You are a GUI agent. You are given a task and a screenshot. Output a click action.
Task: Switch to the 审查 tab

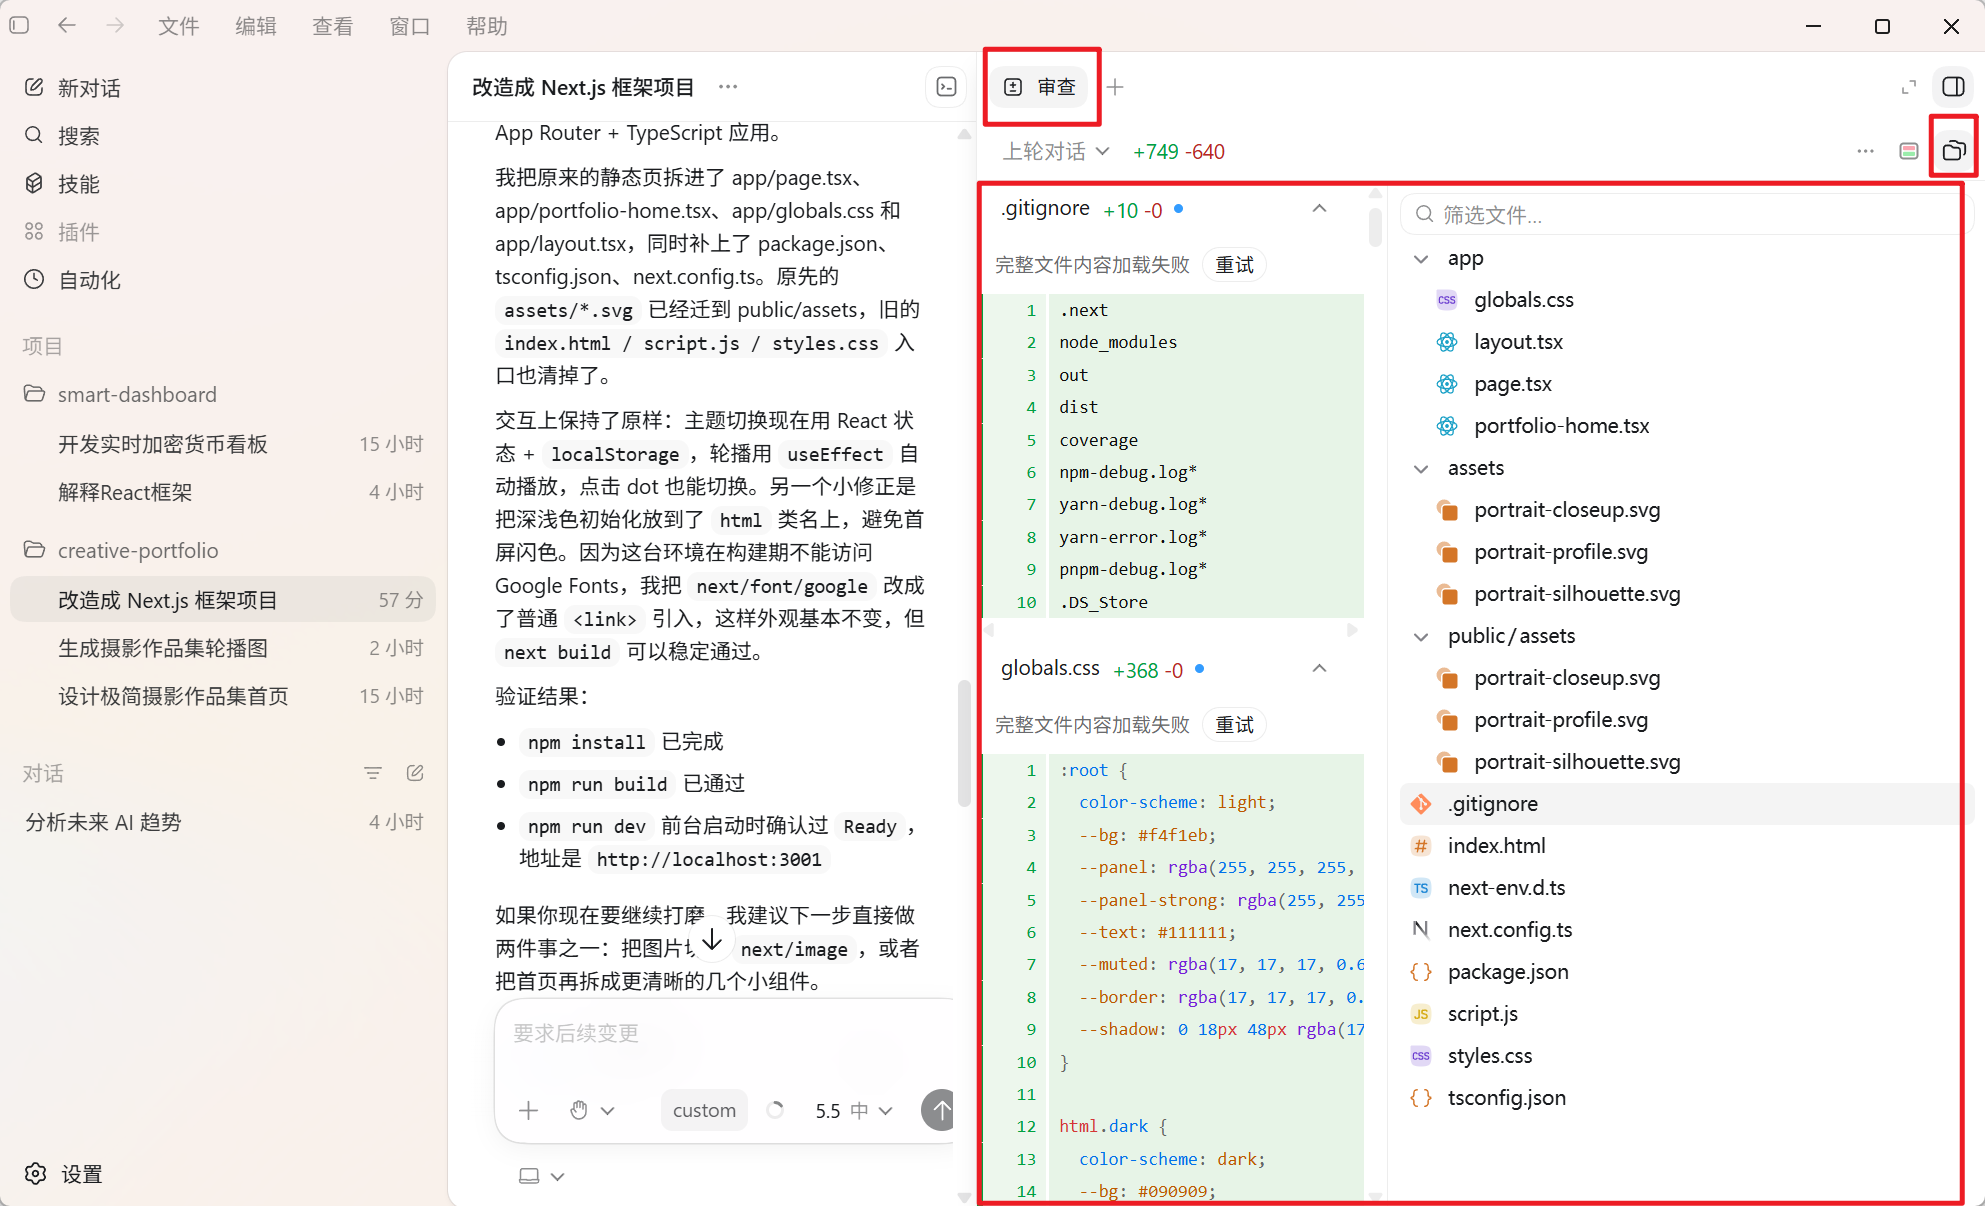coord(1040,87)
